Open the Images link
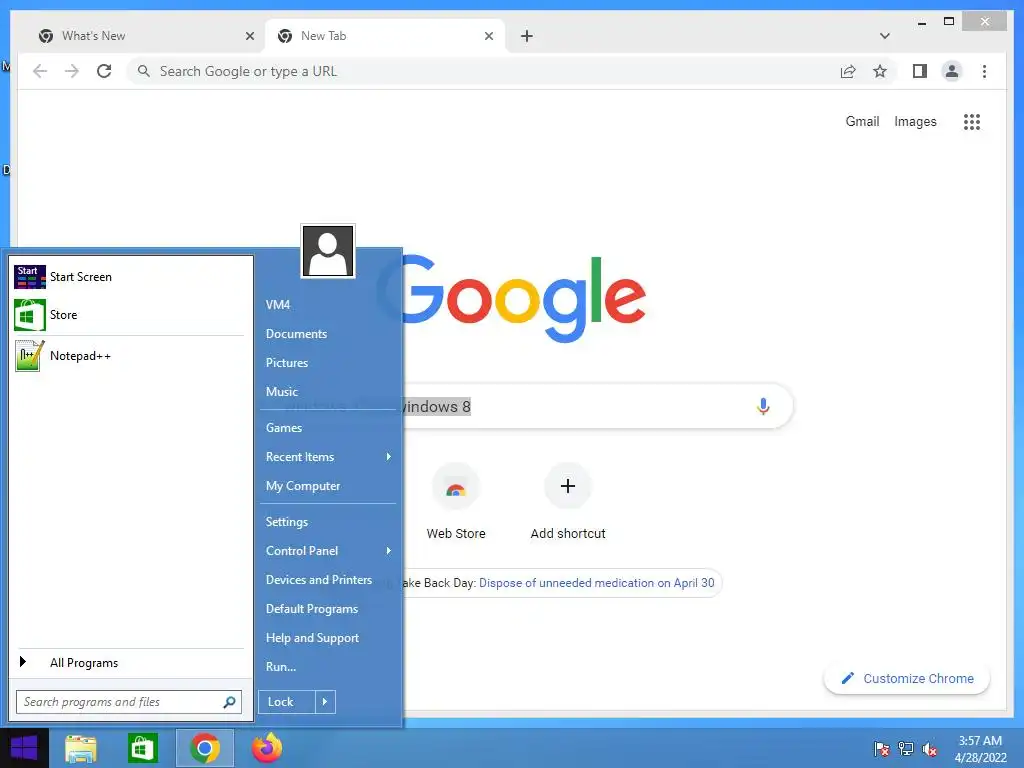The width and height of the screenshot is (1024, 768). point(915,121)
